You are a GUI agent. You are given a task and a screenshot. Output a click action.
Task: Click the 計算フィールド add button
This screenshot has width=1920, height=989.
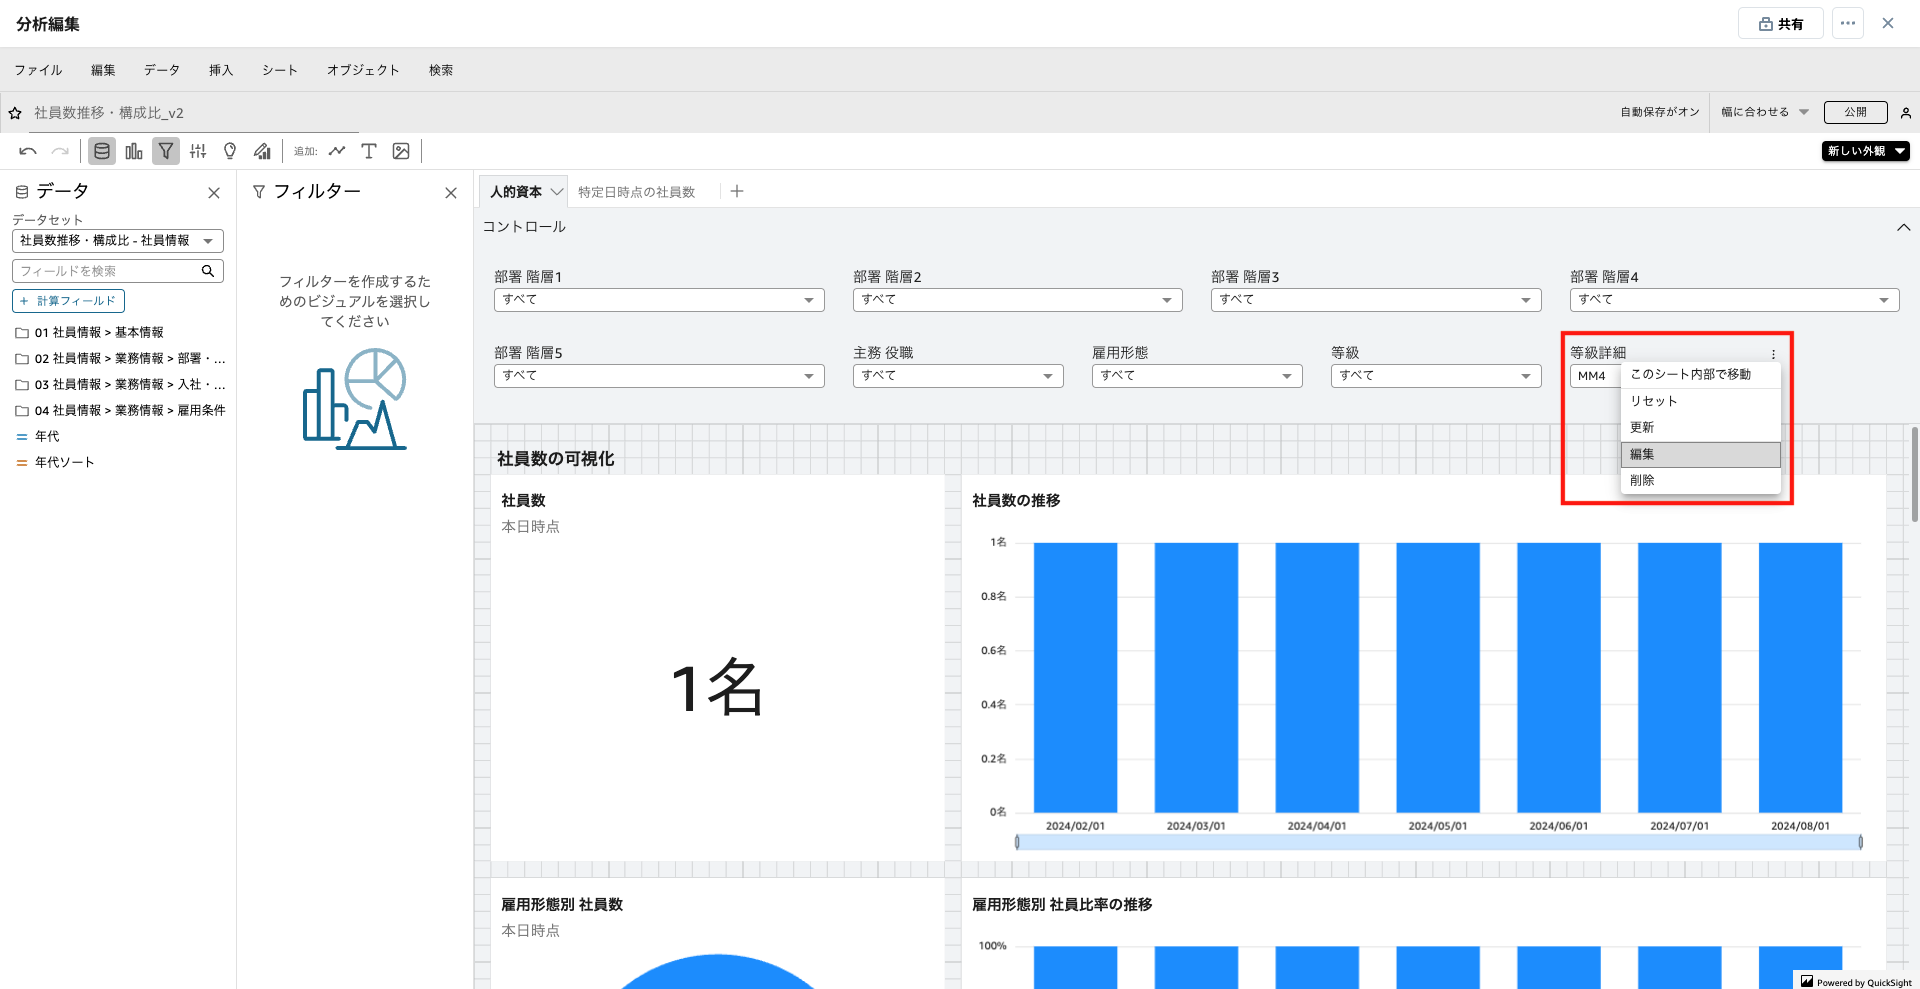pyautogui.click(x=68, y=301)
